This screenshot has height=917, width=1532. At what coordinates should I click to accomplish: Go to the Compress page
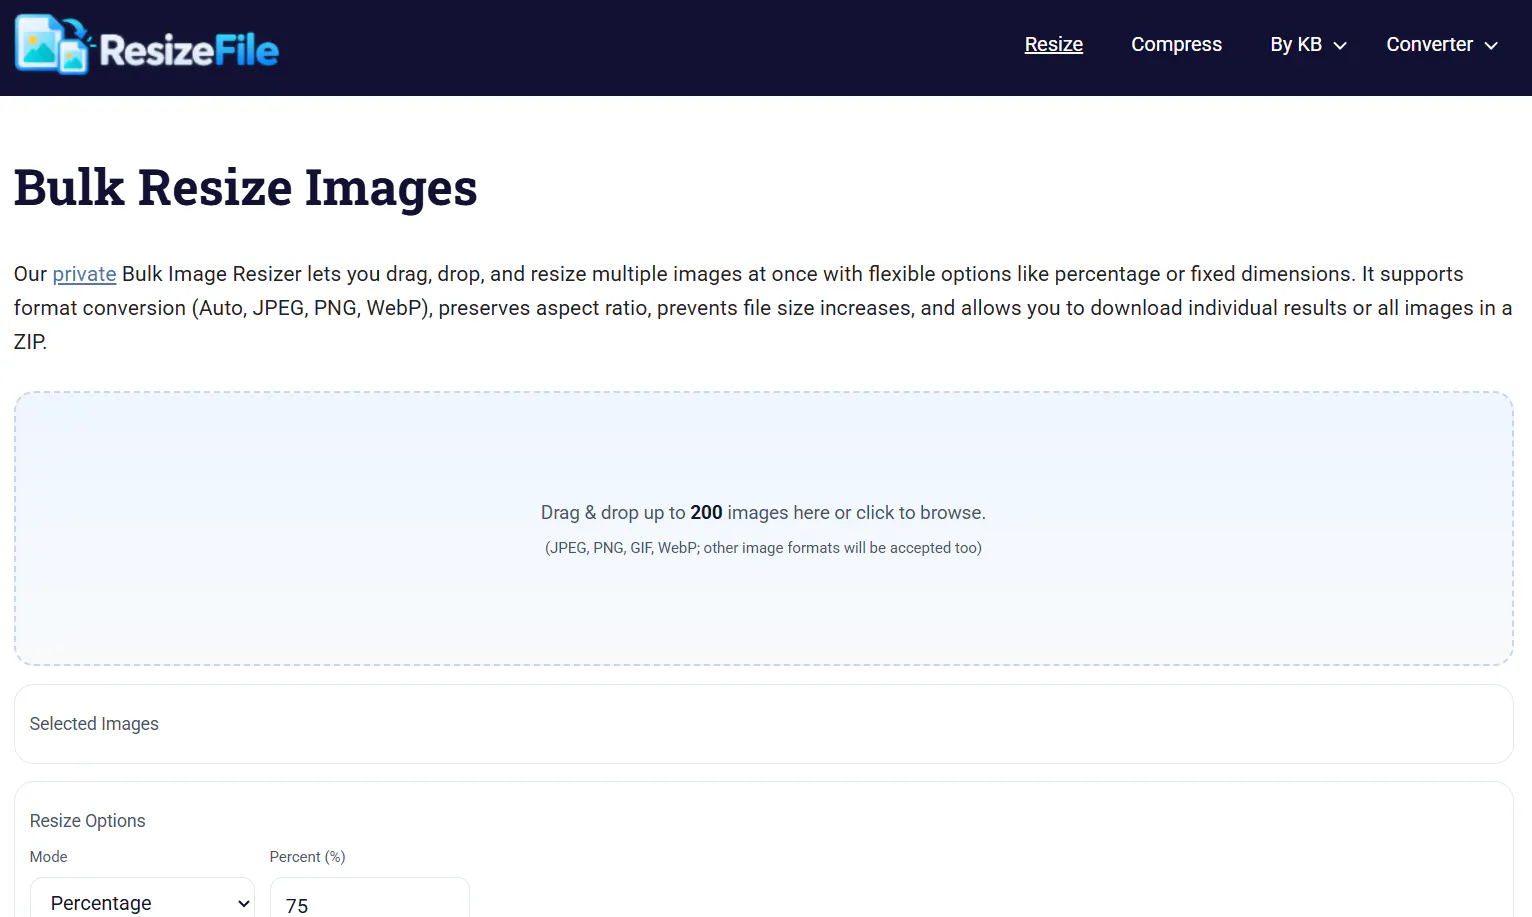tap(1176, 44)
